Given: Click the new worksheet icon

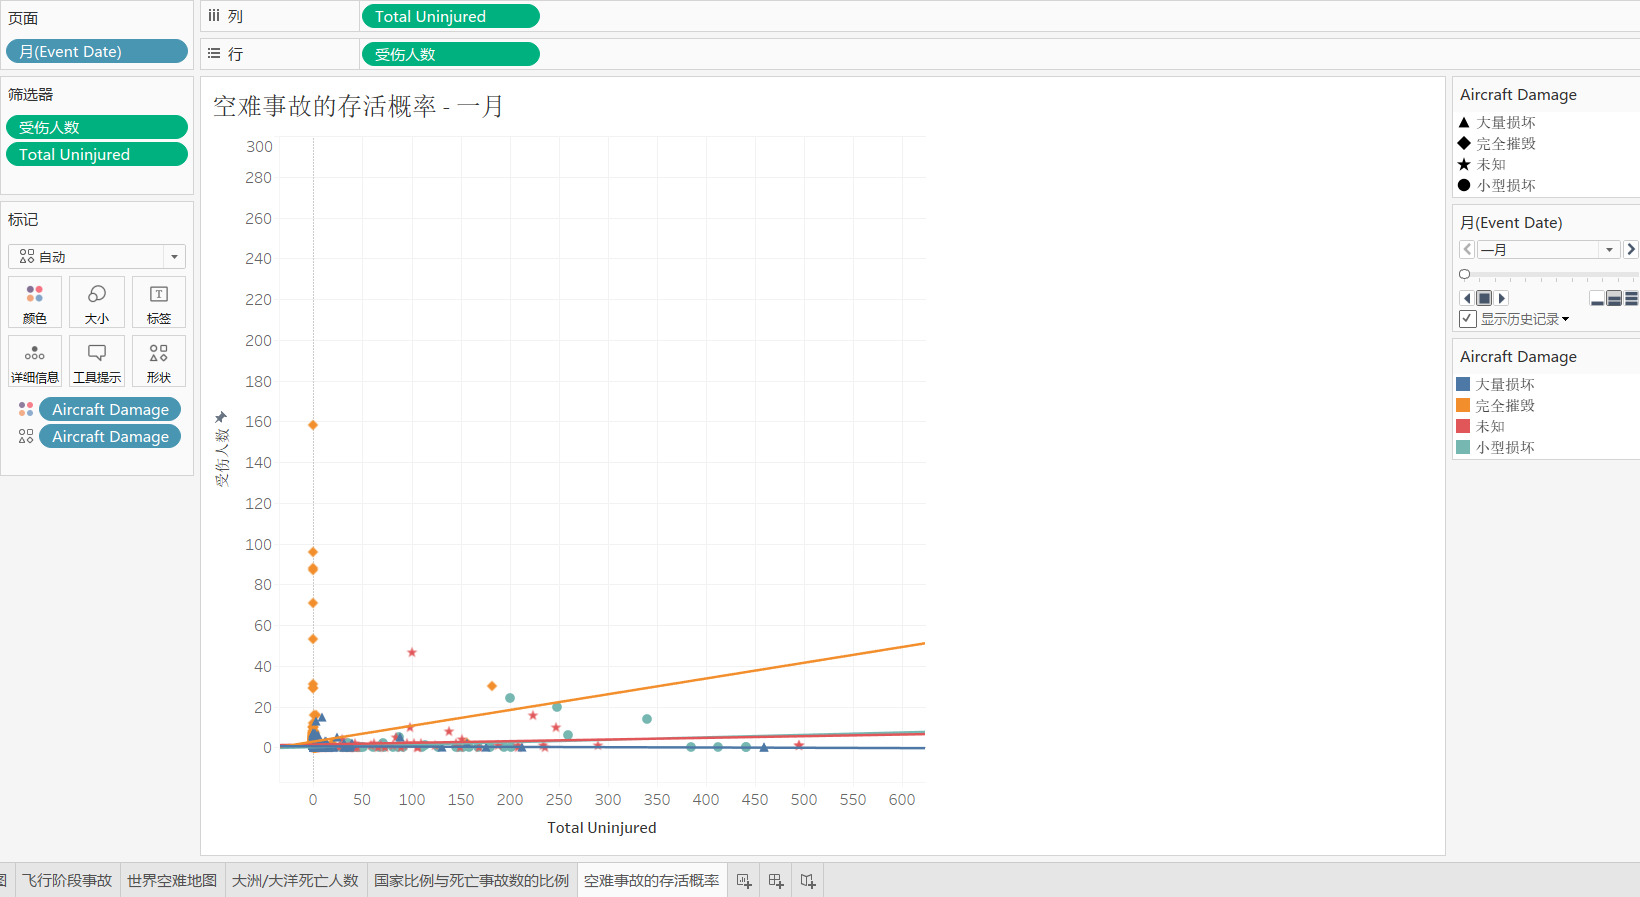Looking at the screenshot, I should (x=744, y=881).
